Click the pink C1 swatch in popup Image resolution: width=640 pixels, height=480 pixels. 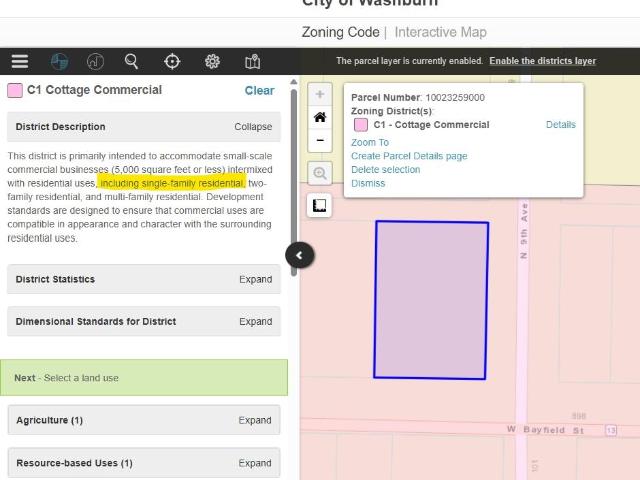[x=361, y=125]
